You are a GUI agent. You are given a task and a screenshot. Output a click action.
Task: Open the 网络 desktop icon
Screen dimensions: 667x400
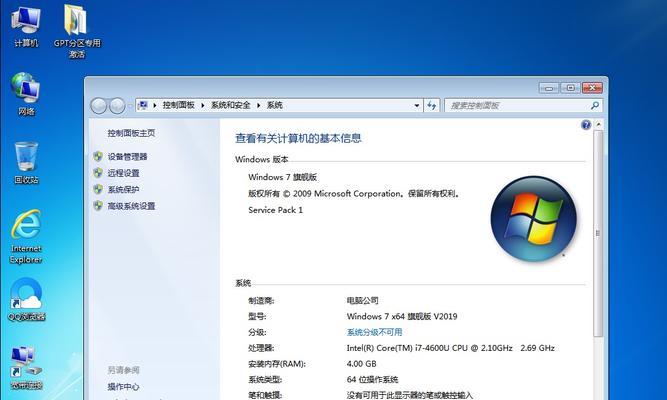(26, 94)
